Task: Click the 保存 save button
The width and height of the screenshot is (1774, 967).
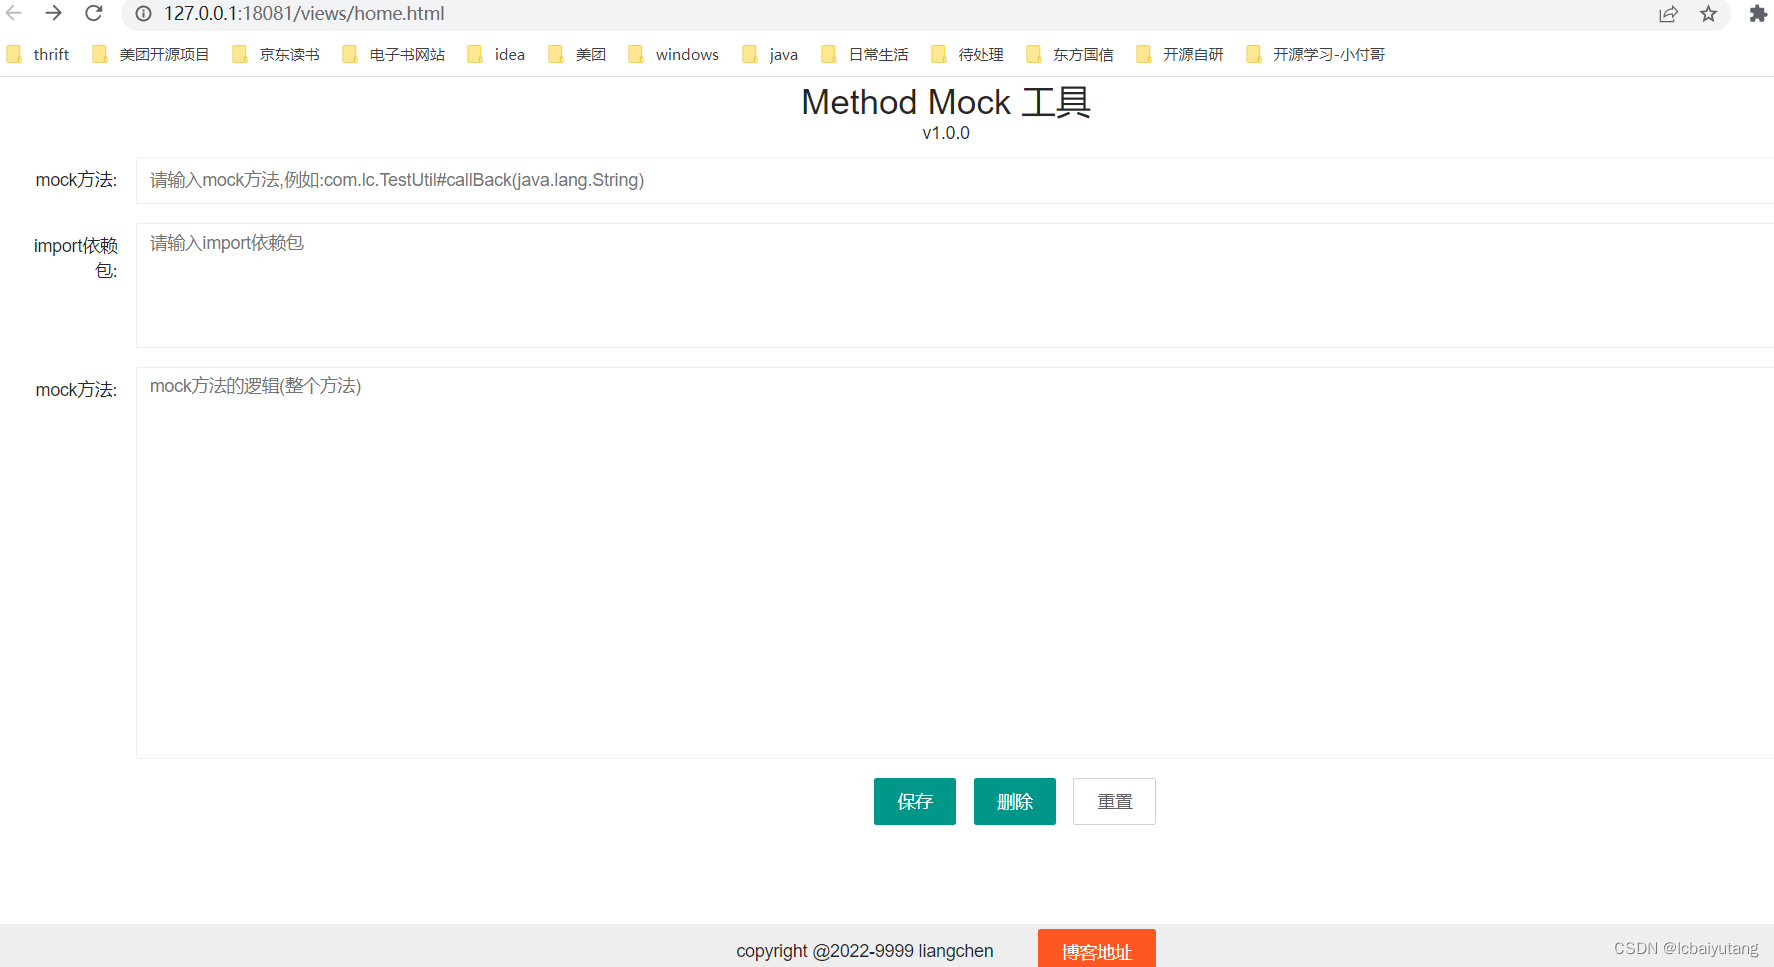Action: tap(915, 801)
